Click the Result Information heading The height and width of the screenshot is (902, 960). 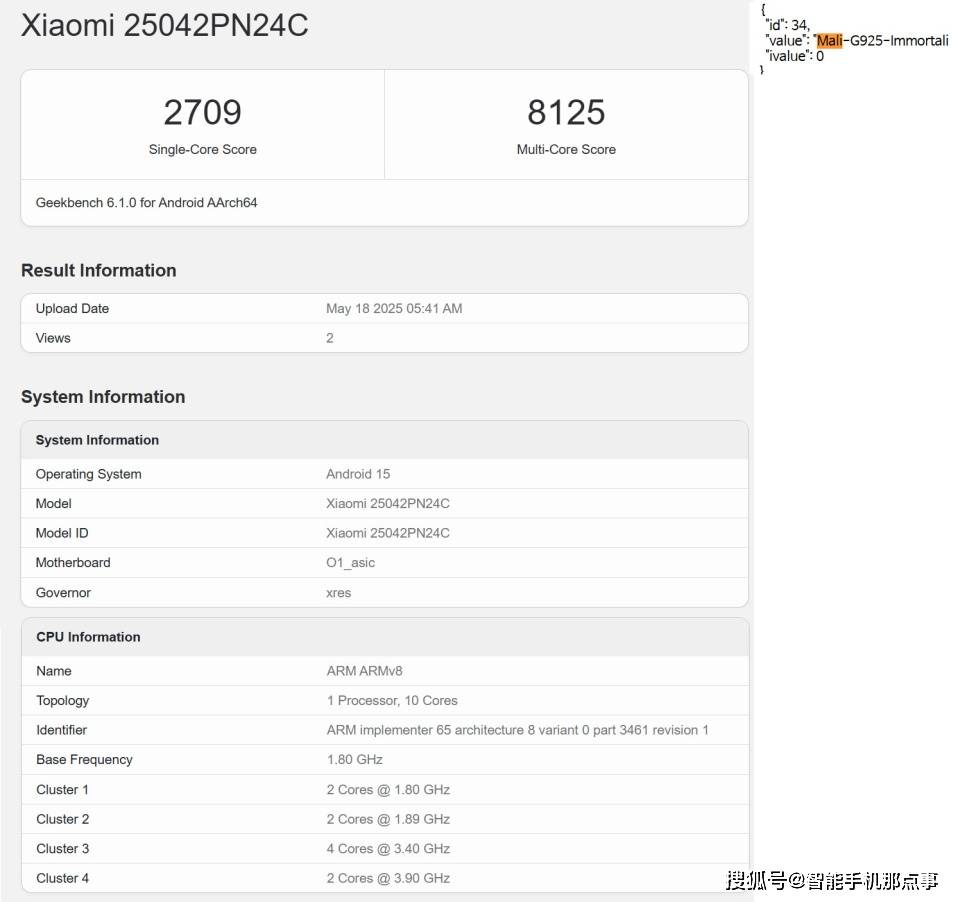click(99, 271)
